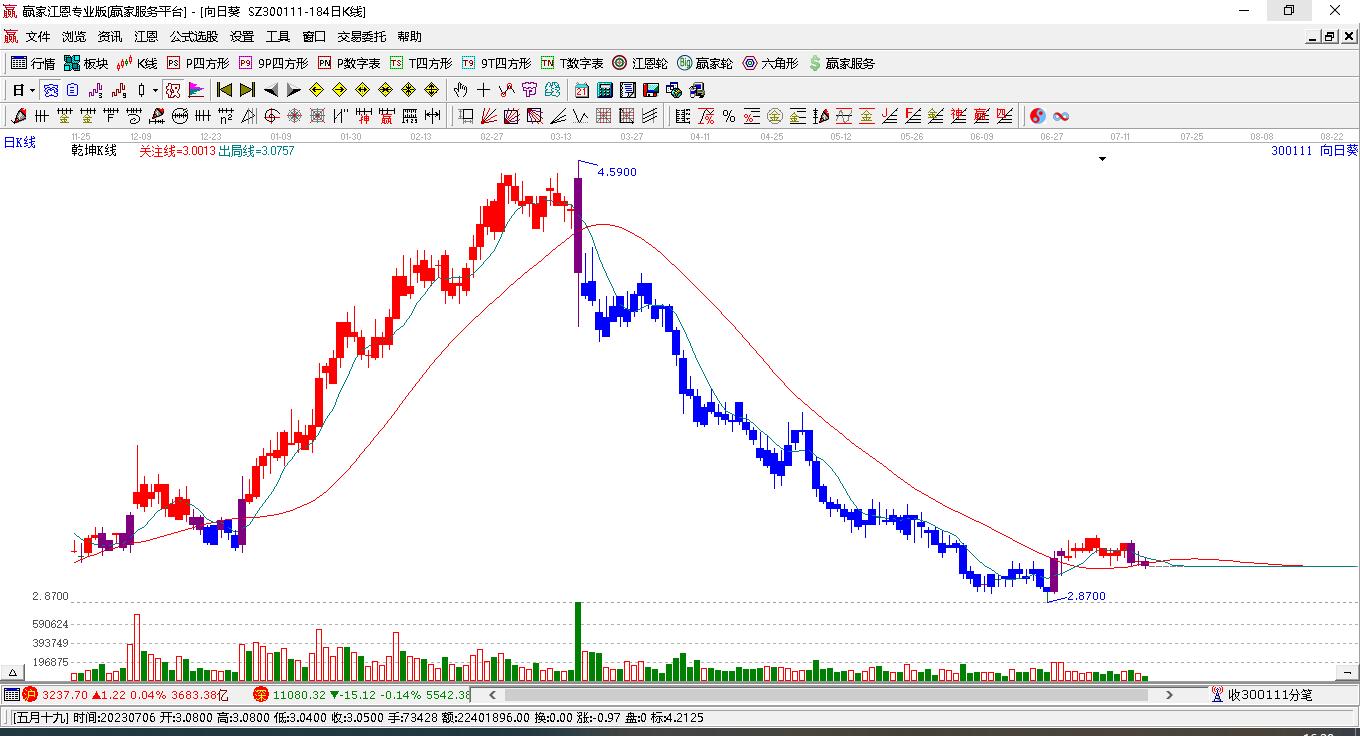Screen dimensions: 1360x736
Task: Select the pan hand tool
Action: (461, 90)
